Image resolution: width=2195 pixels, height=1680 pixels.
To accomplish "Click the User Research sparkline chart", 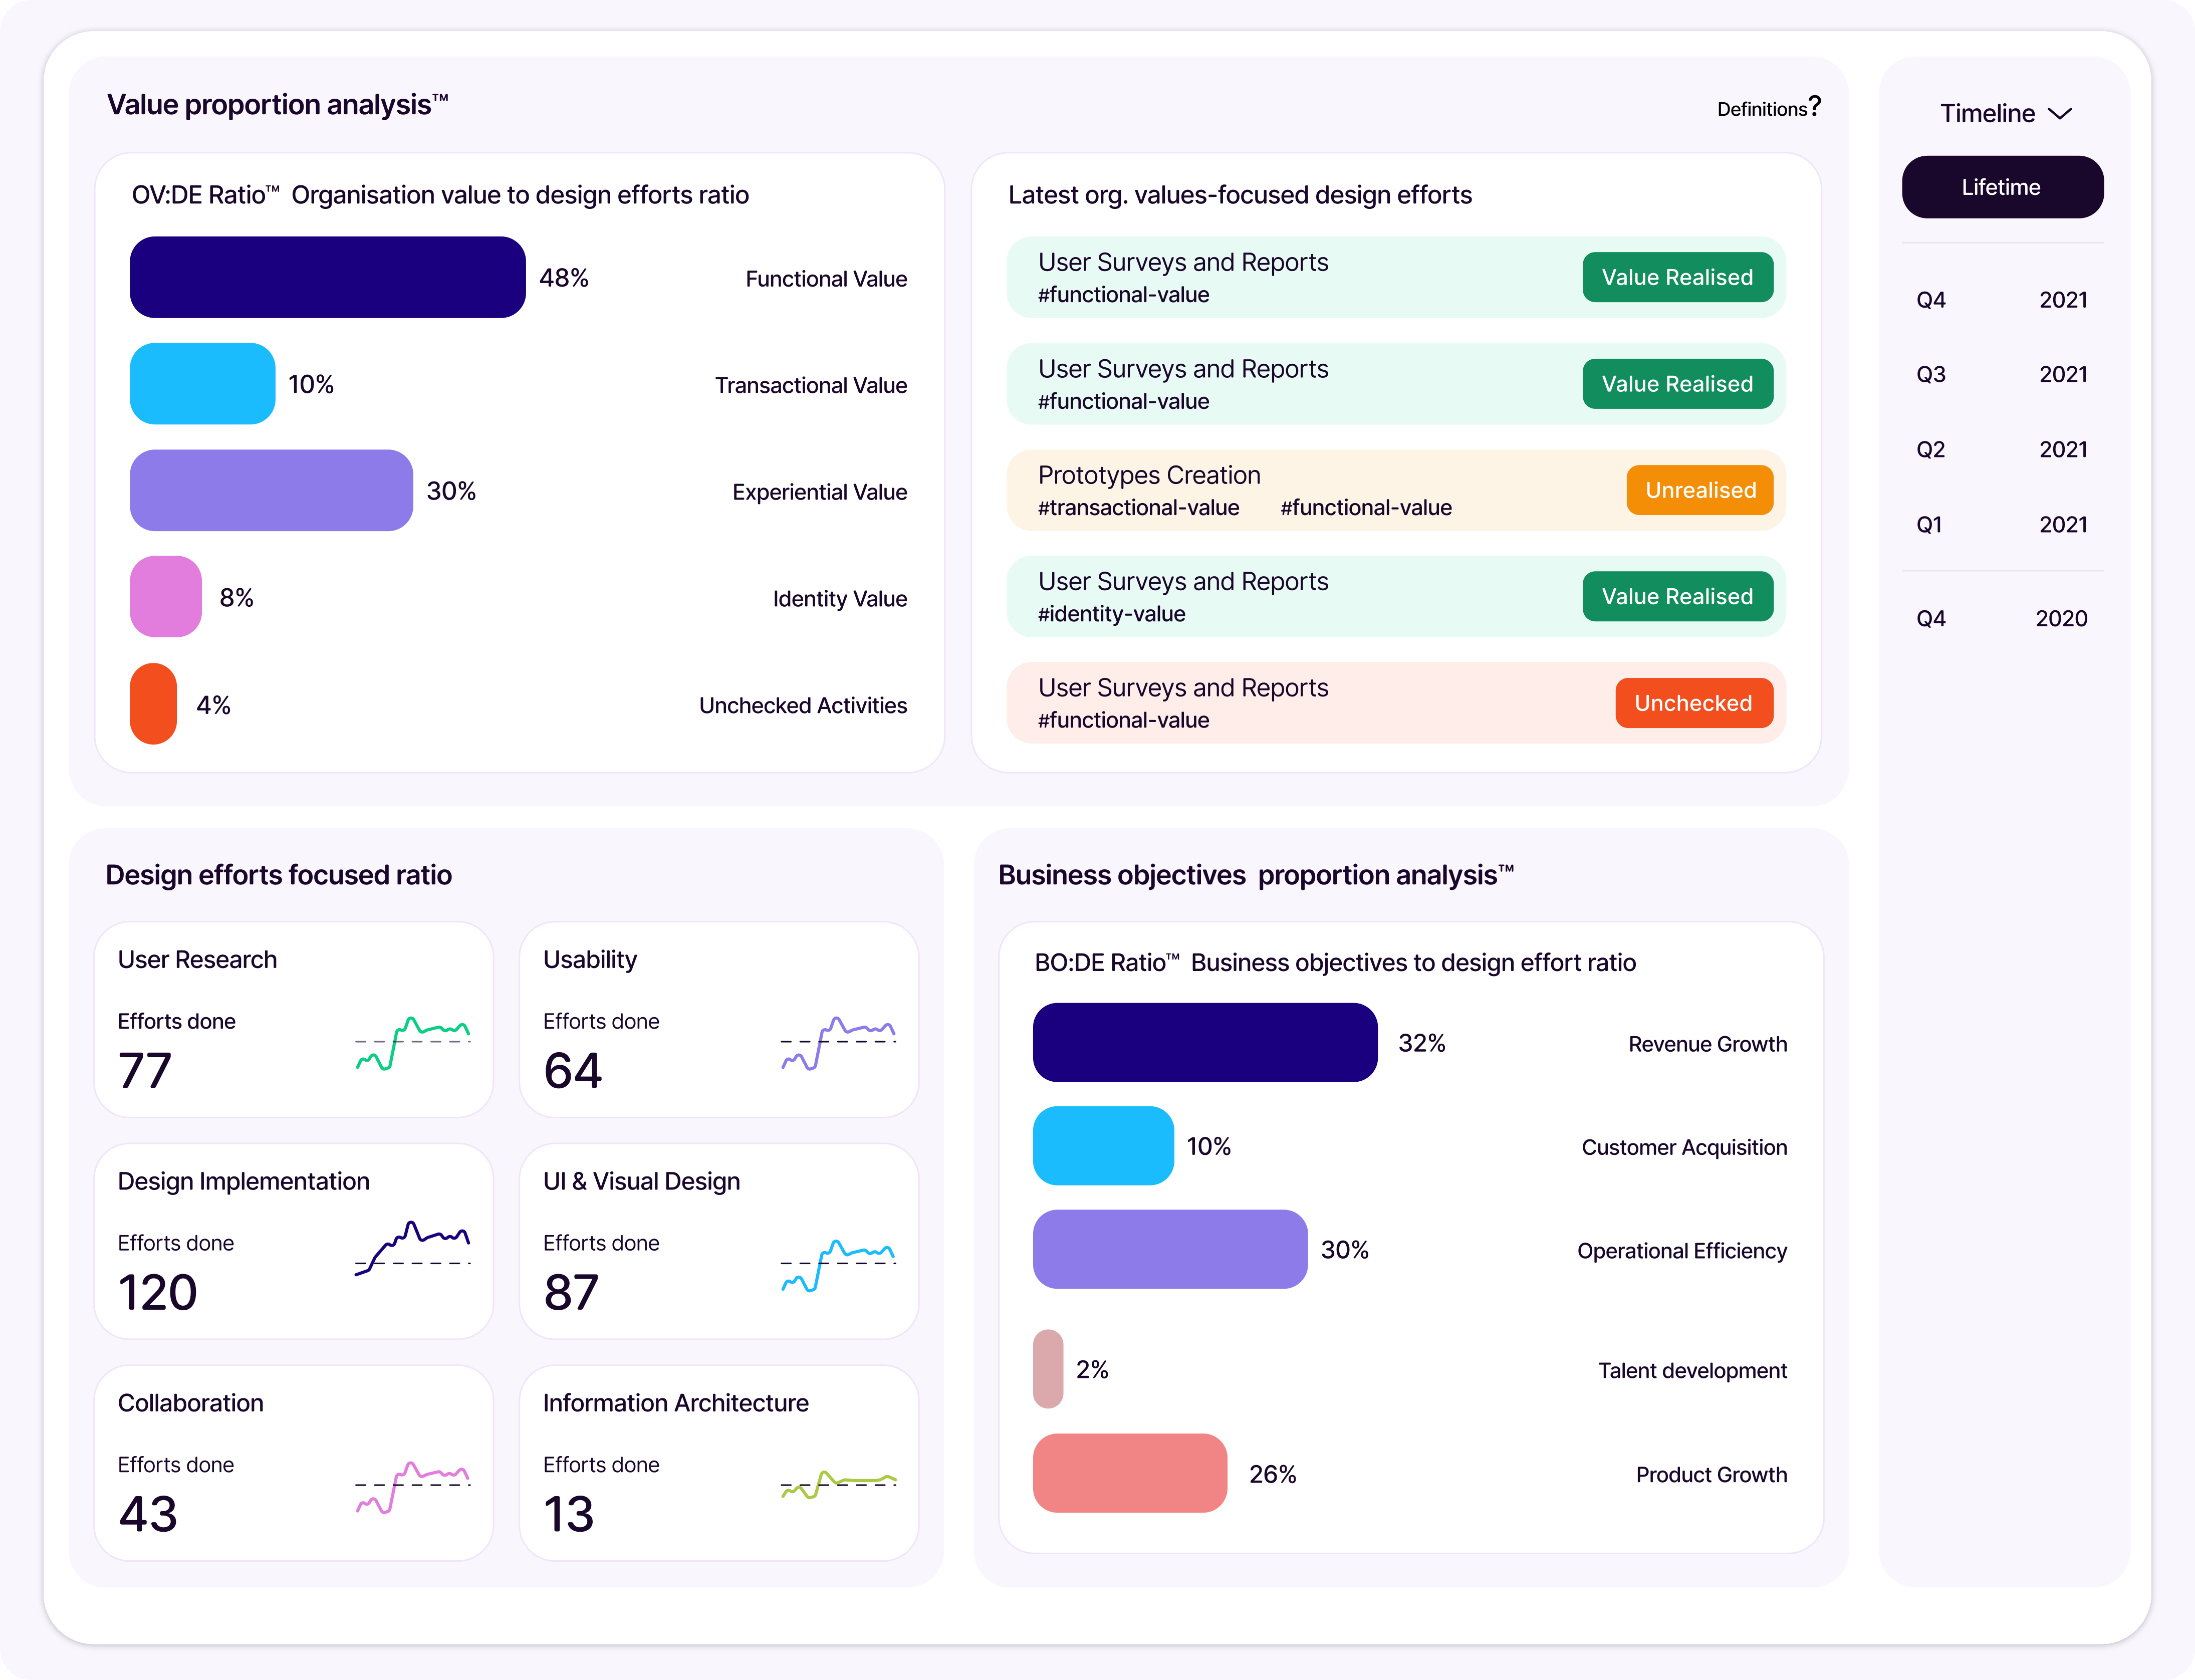I will 413,1043.
